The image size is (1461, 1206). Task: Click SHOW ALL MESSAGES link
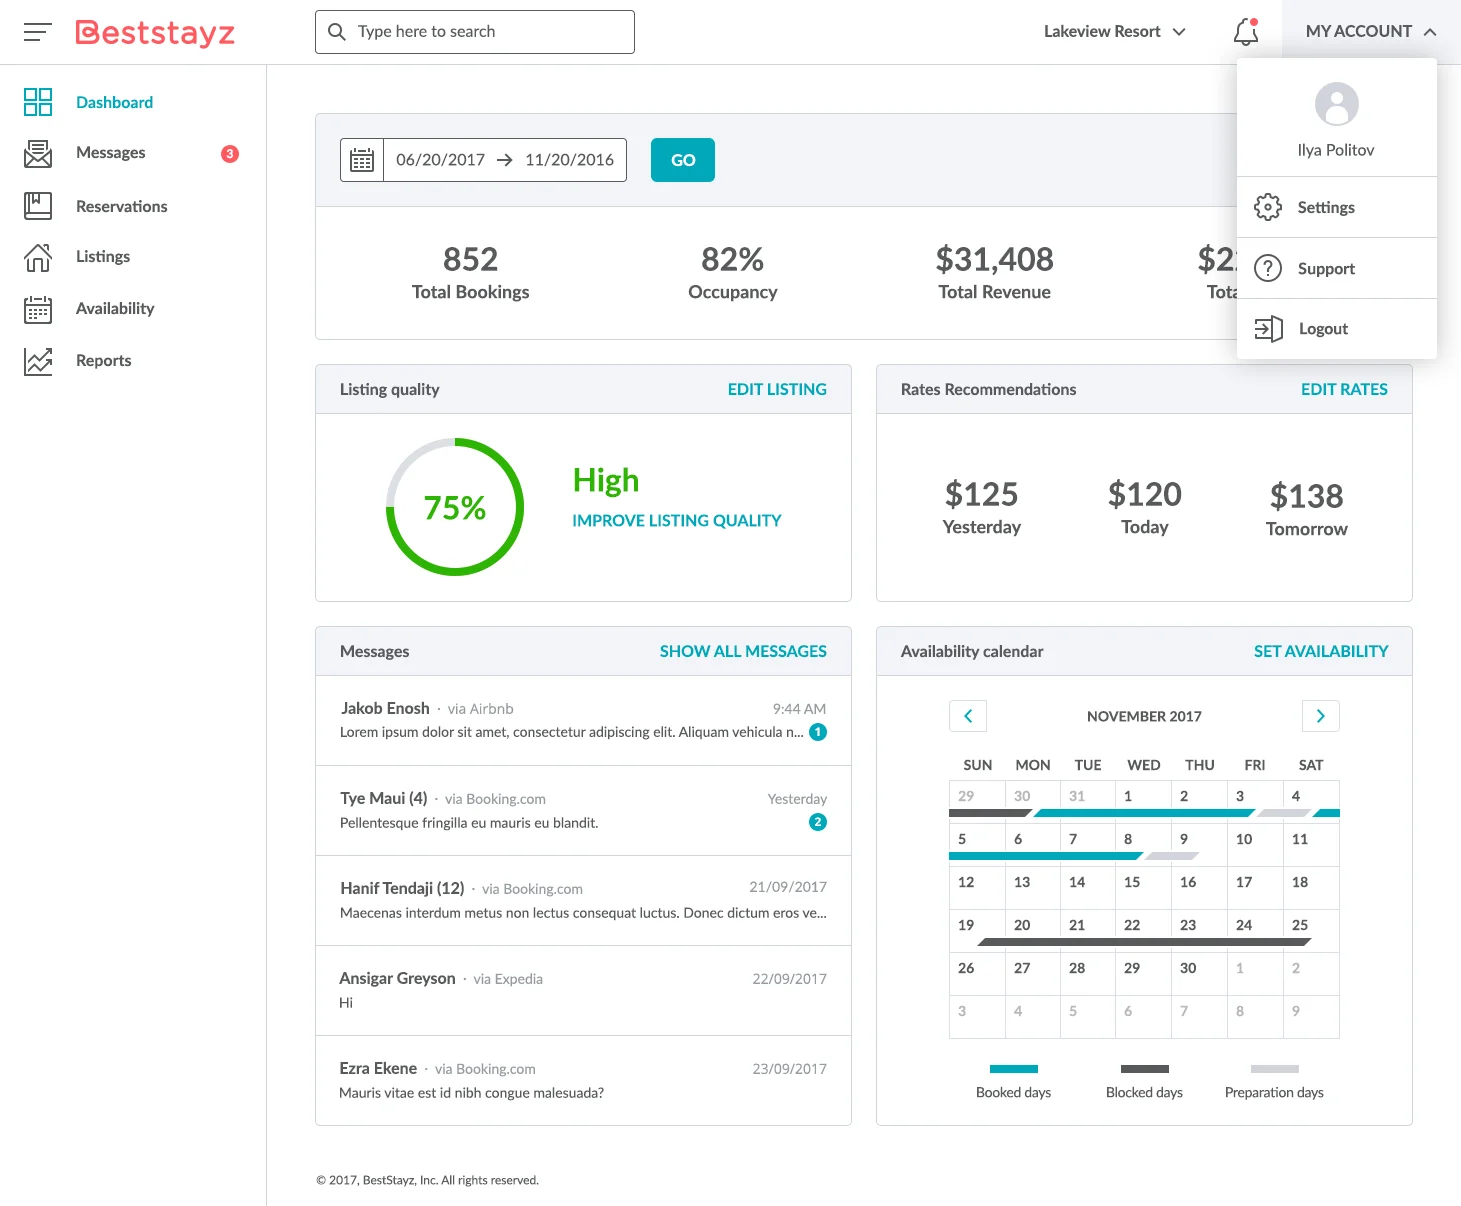point(742,652)
